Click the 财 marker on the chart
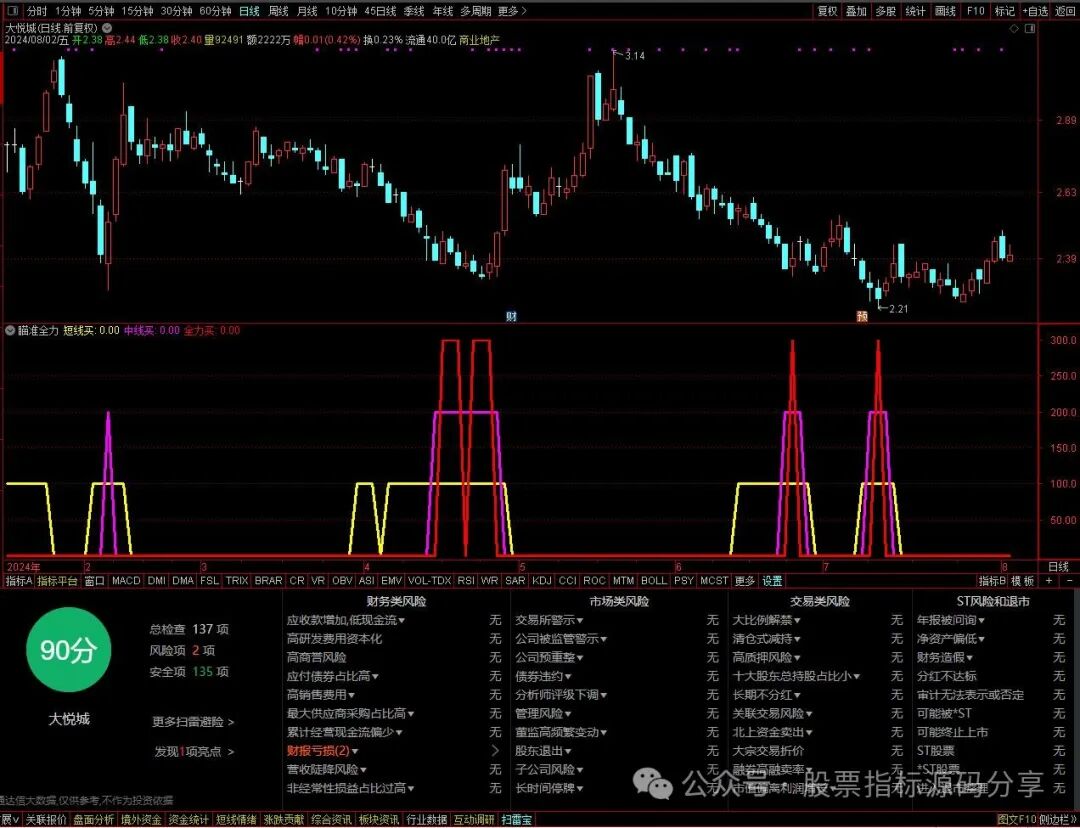 point(511,316)
